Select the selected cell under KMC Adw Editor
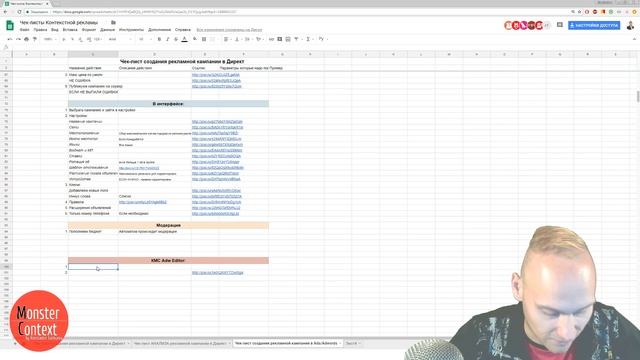 click(x=93, y=267)
